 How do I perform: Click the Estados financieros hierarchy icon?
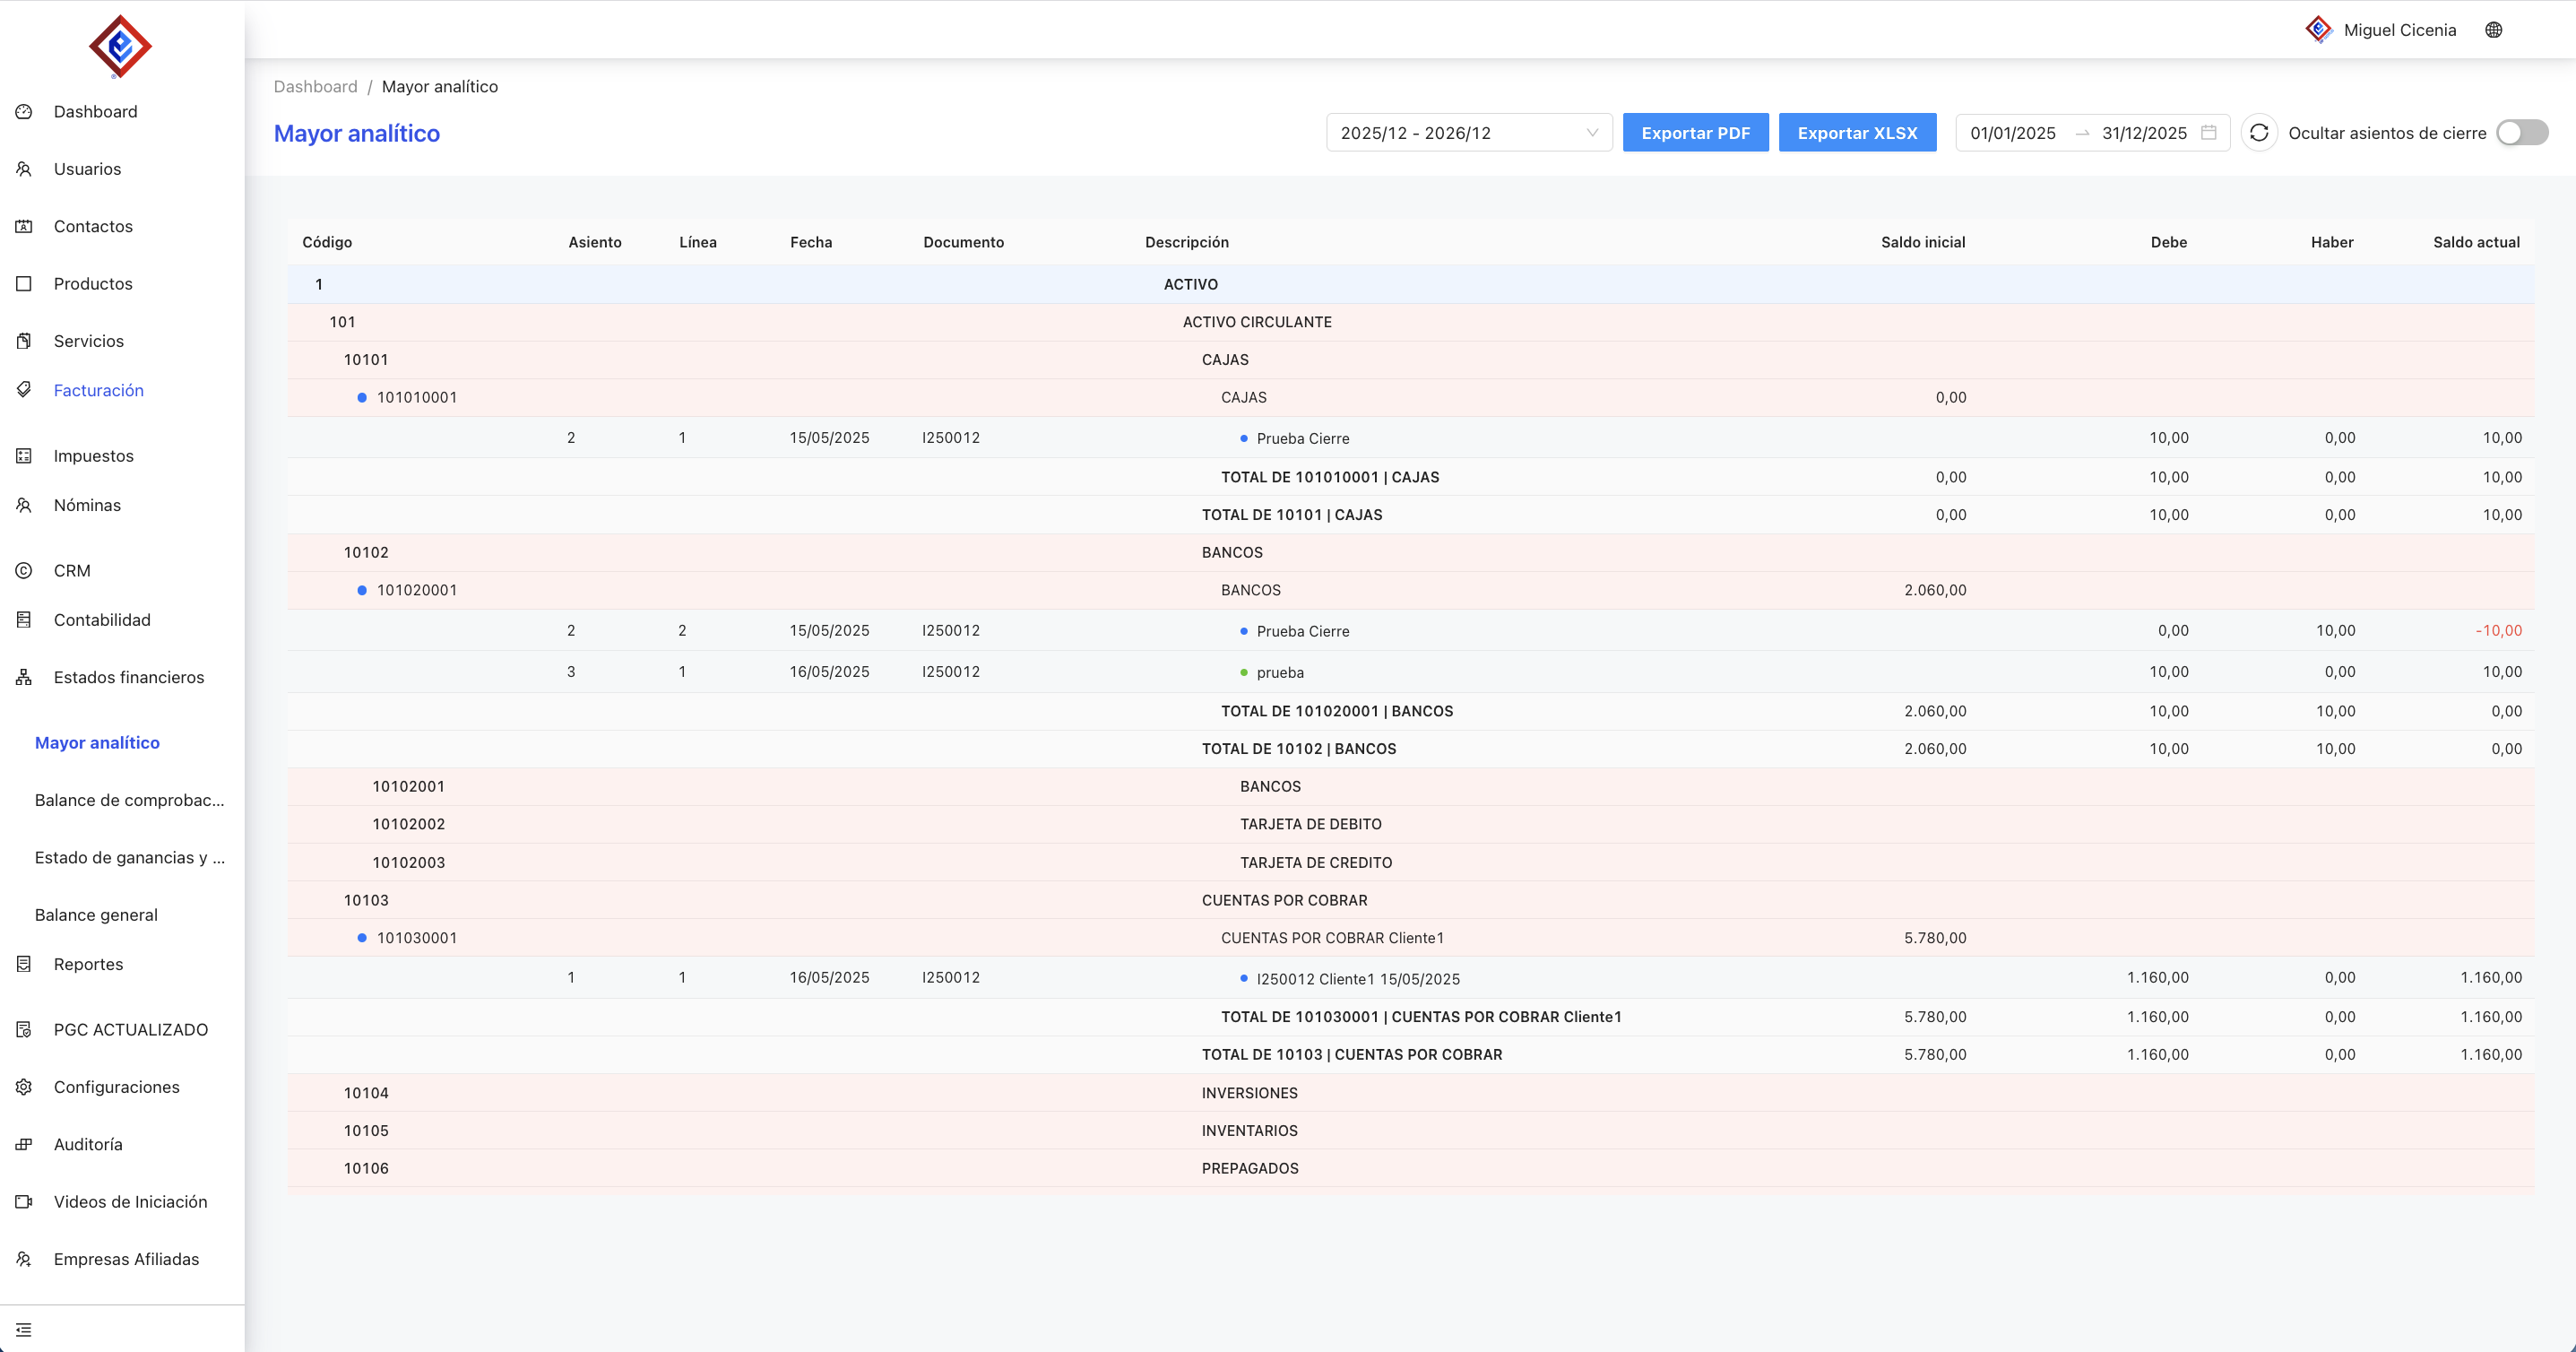tap(24, 677)
